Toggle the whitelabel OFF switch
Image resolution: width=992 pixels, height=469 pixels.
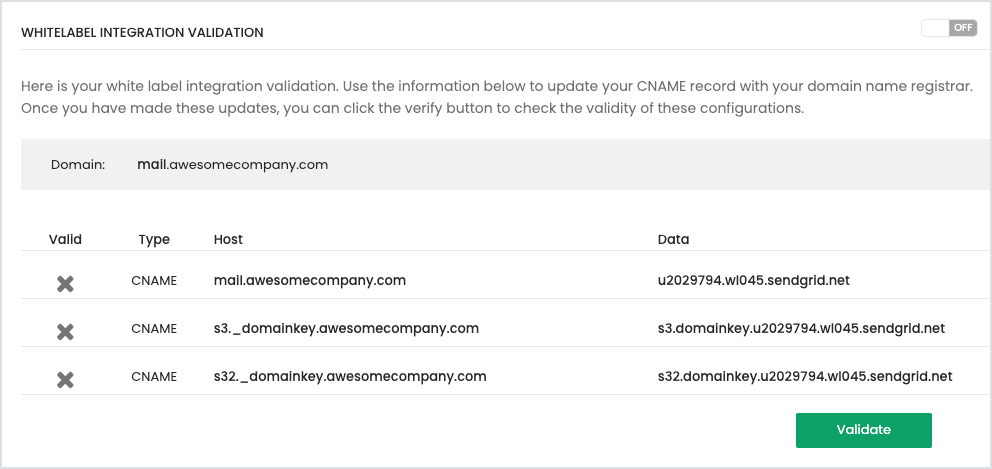coord(948,28)
